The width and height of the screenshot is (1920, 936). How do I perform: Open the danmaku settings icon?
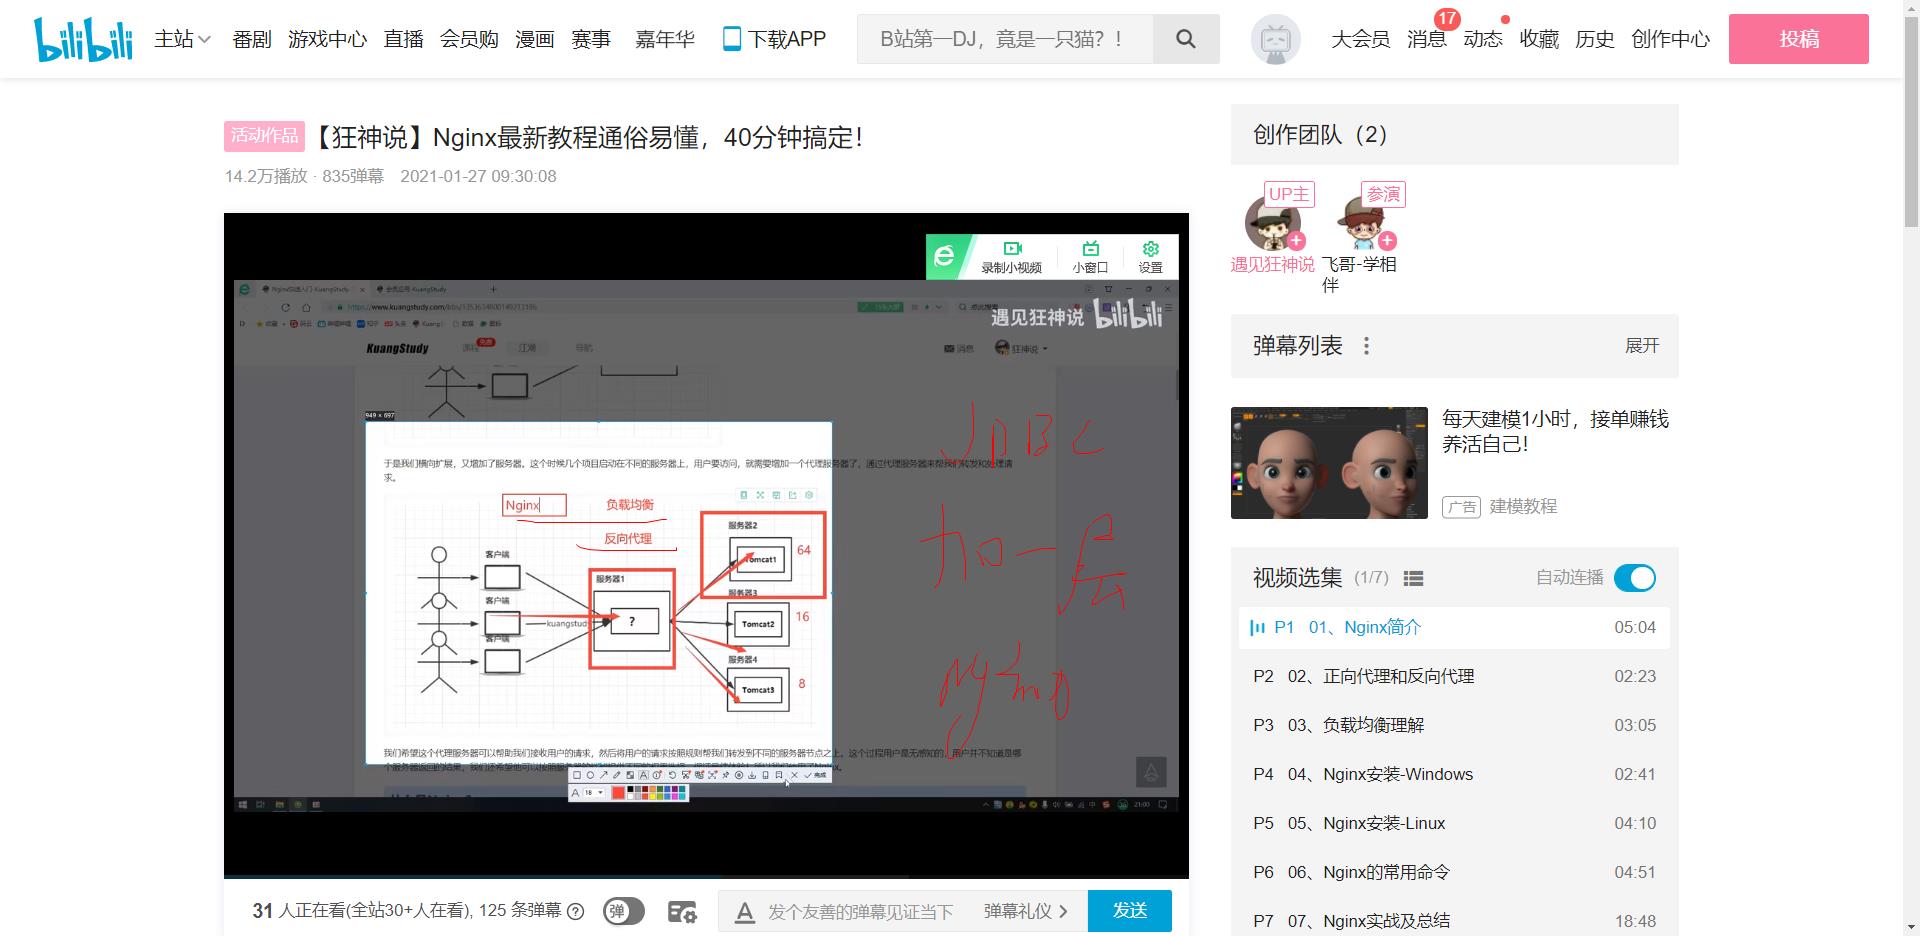(682, 911)
